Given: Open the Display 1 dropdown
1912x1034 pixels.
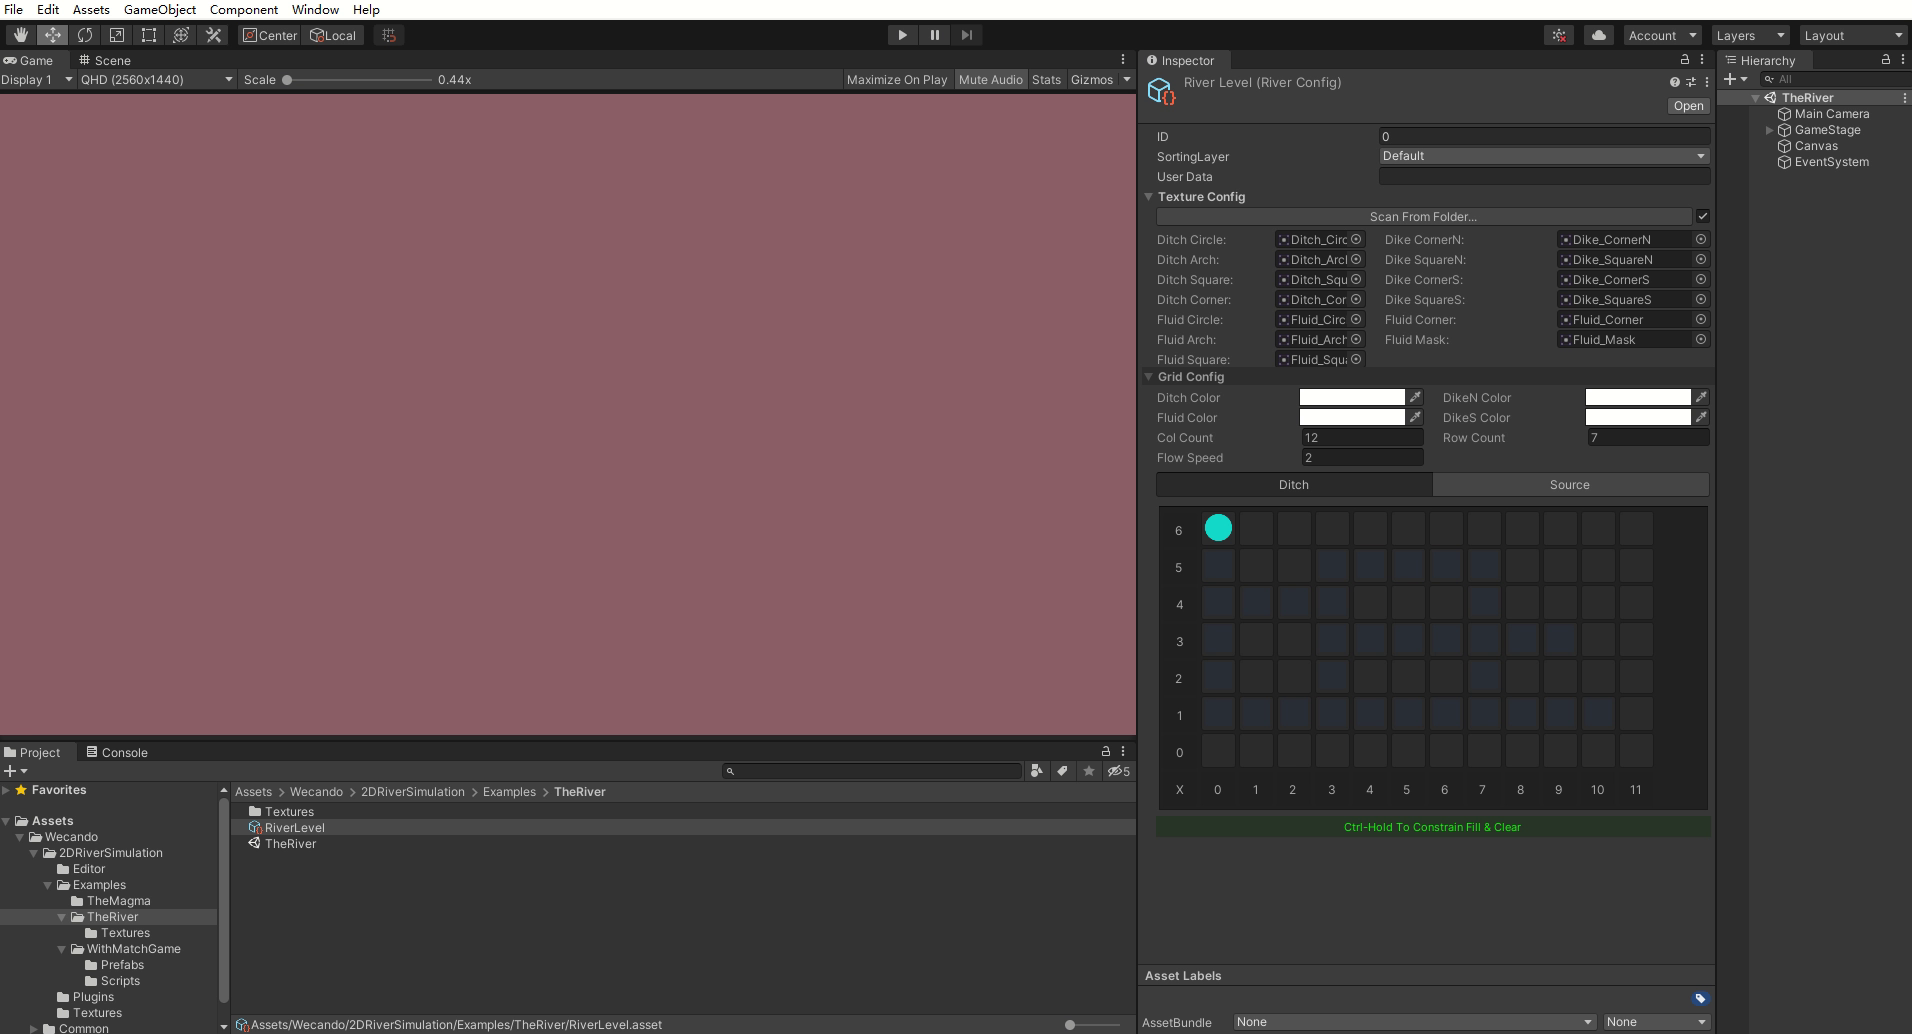Looking at the screenshot, I should [37, 79].
